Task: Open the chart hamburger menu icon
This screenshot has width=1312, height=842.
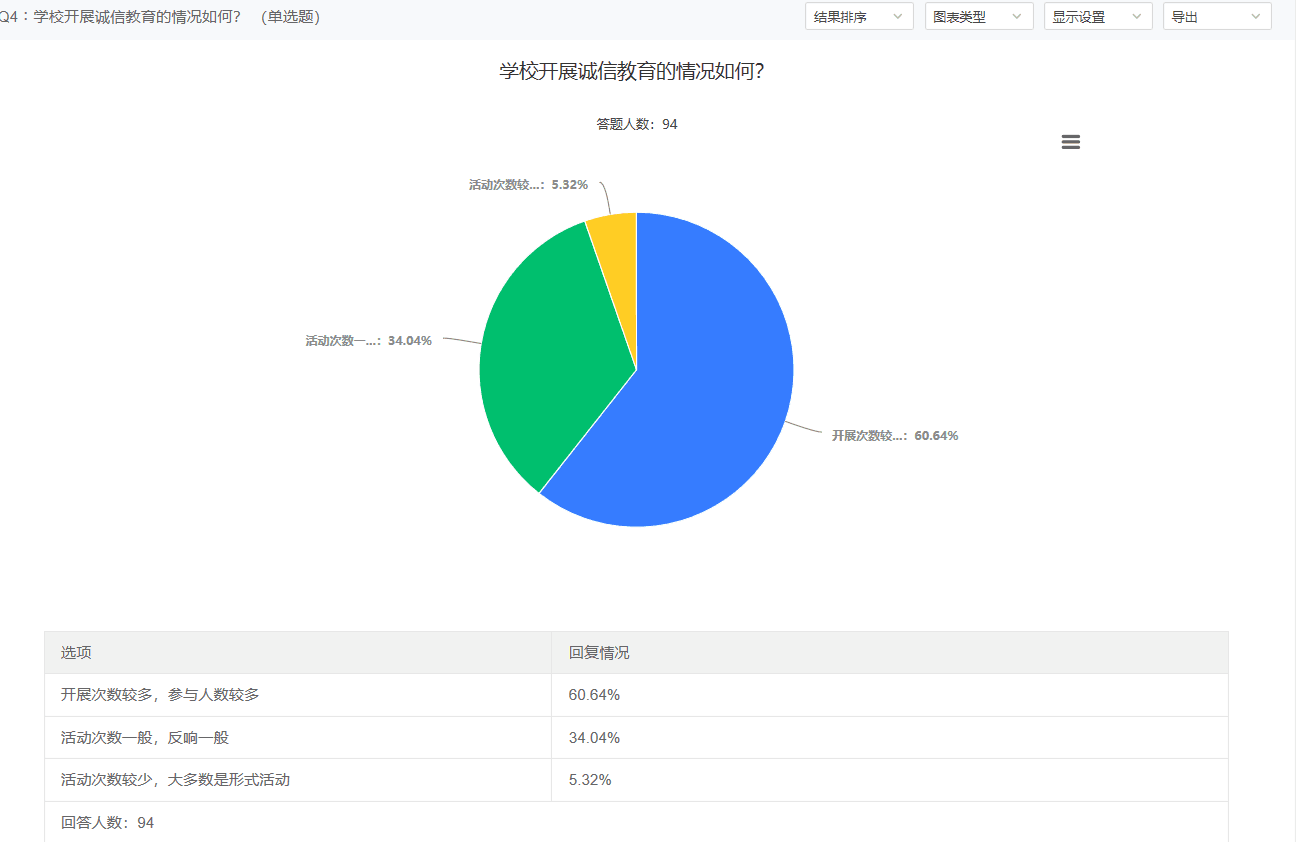Action: (x=1070, y=142)
